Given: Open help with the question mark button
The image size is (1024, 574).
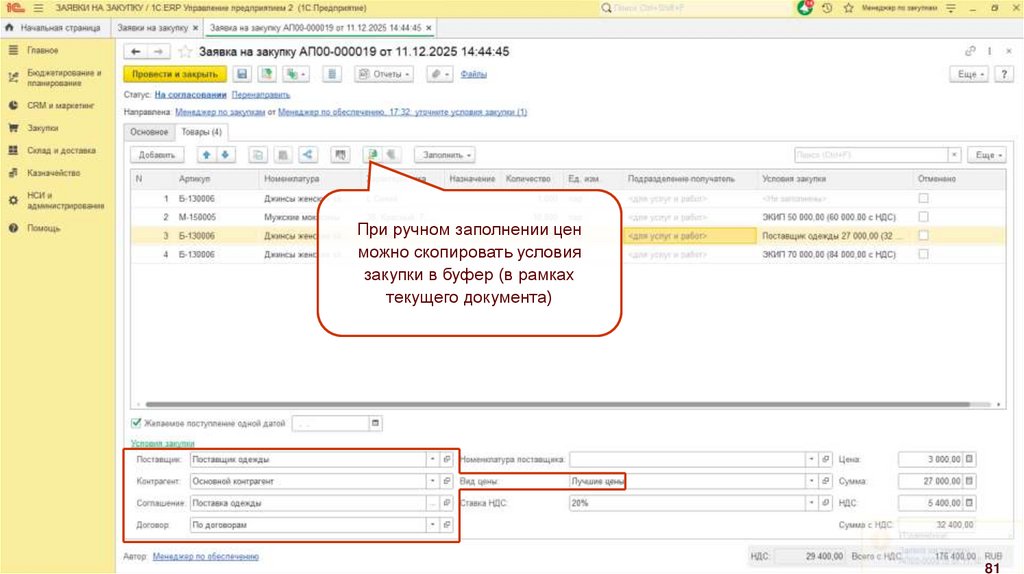Looking at the screenshot, I should coord(1004,74).
